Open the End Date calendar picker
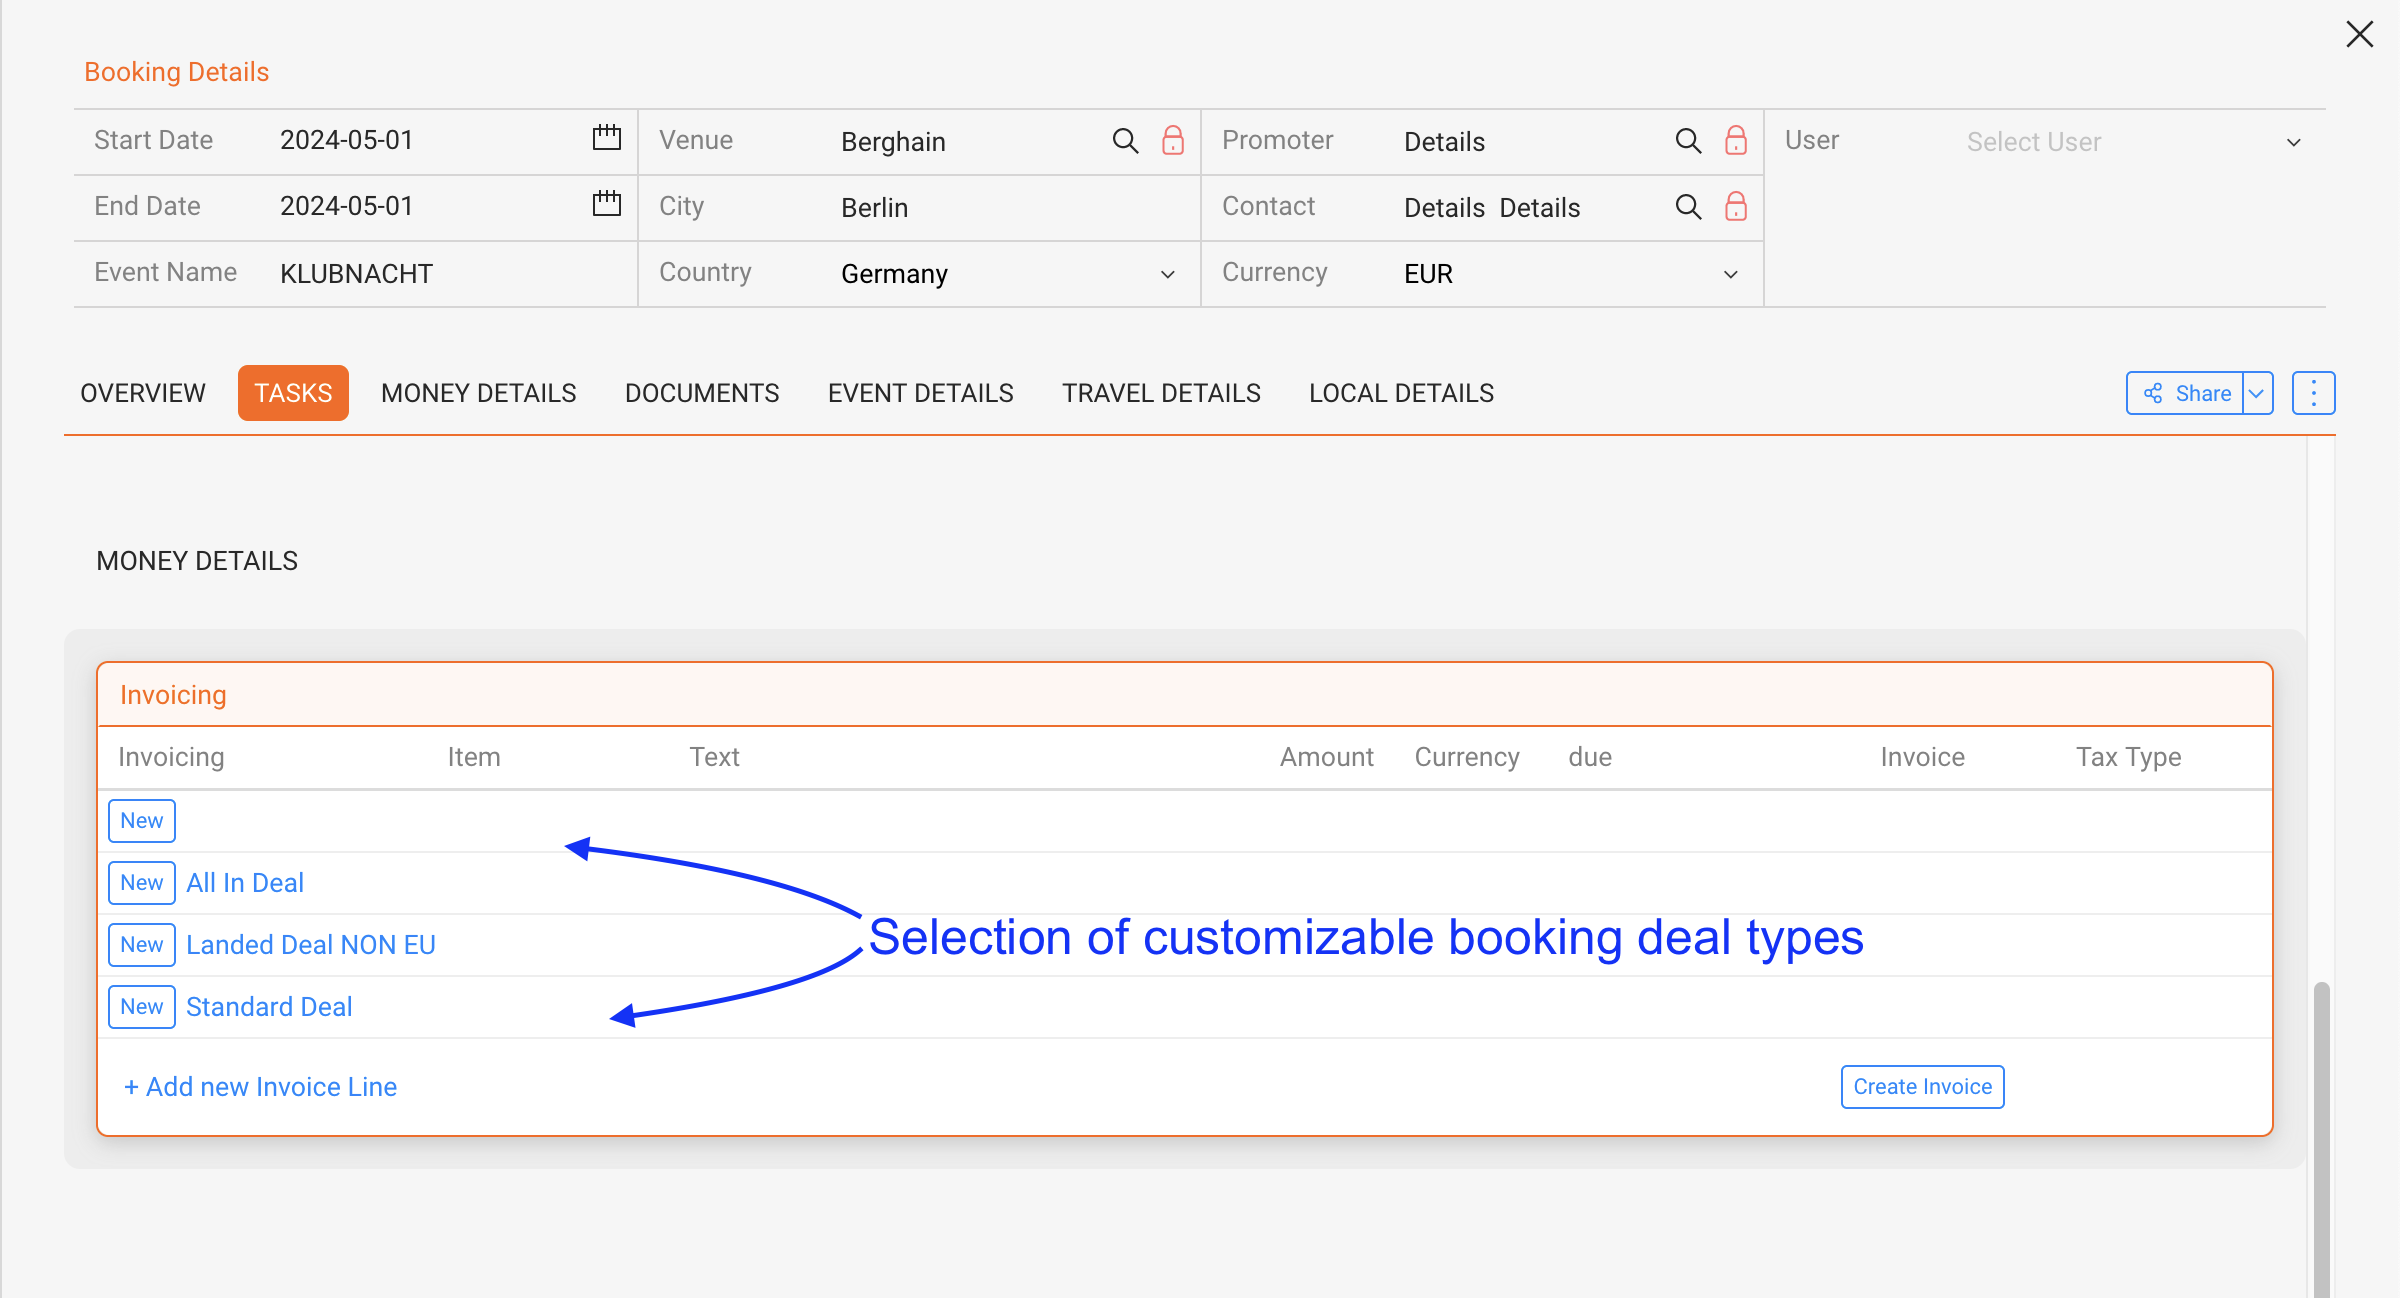 pyautogui.click(x=606, y=205)
